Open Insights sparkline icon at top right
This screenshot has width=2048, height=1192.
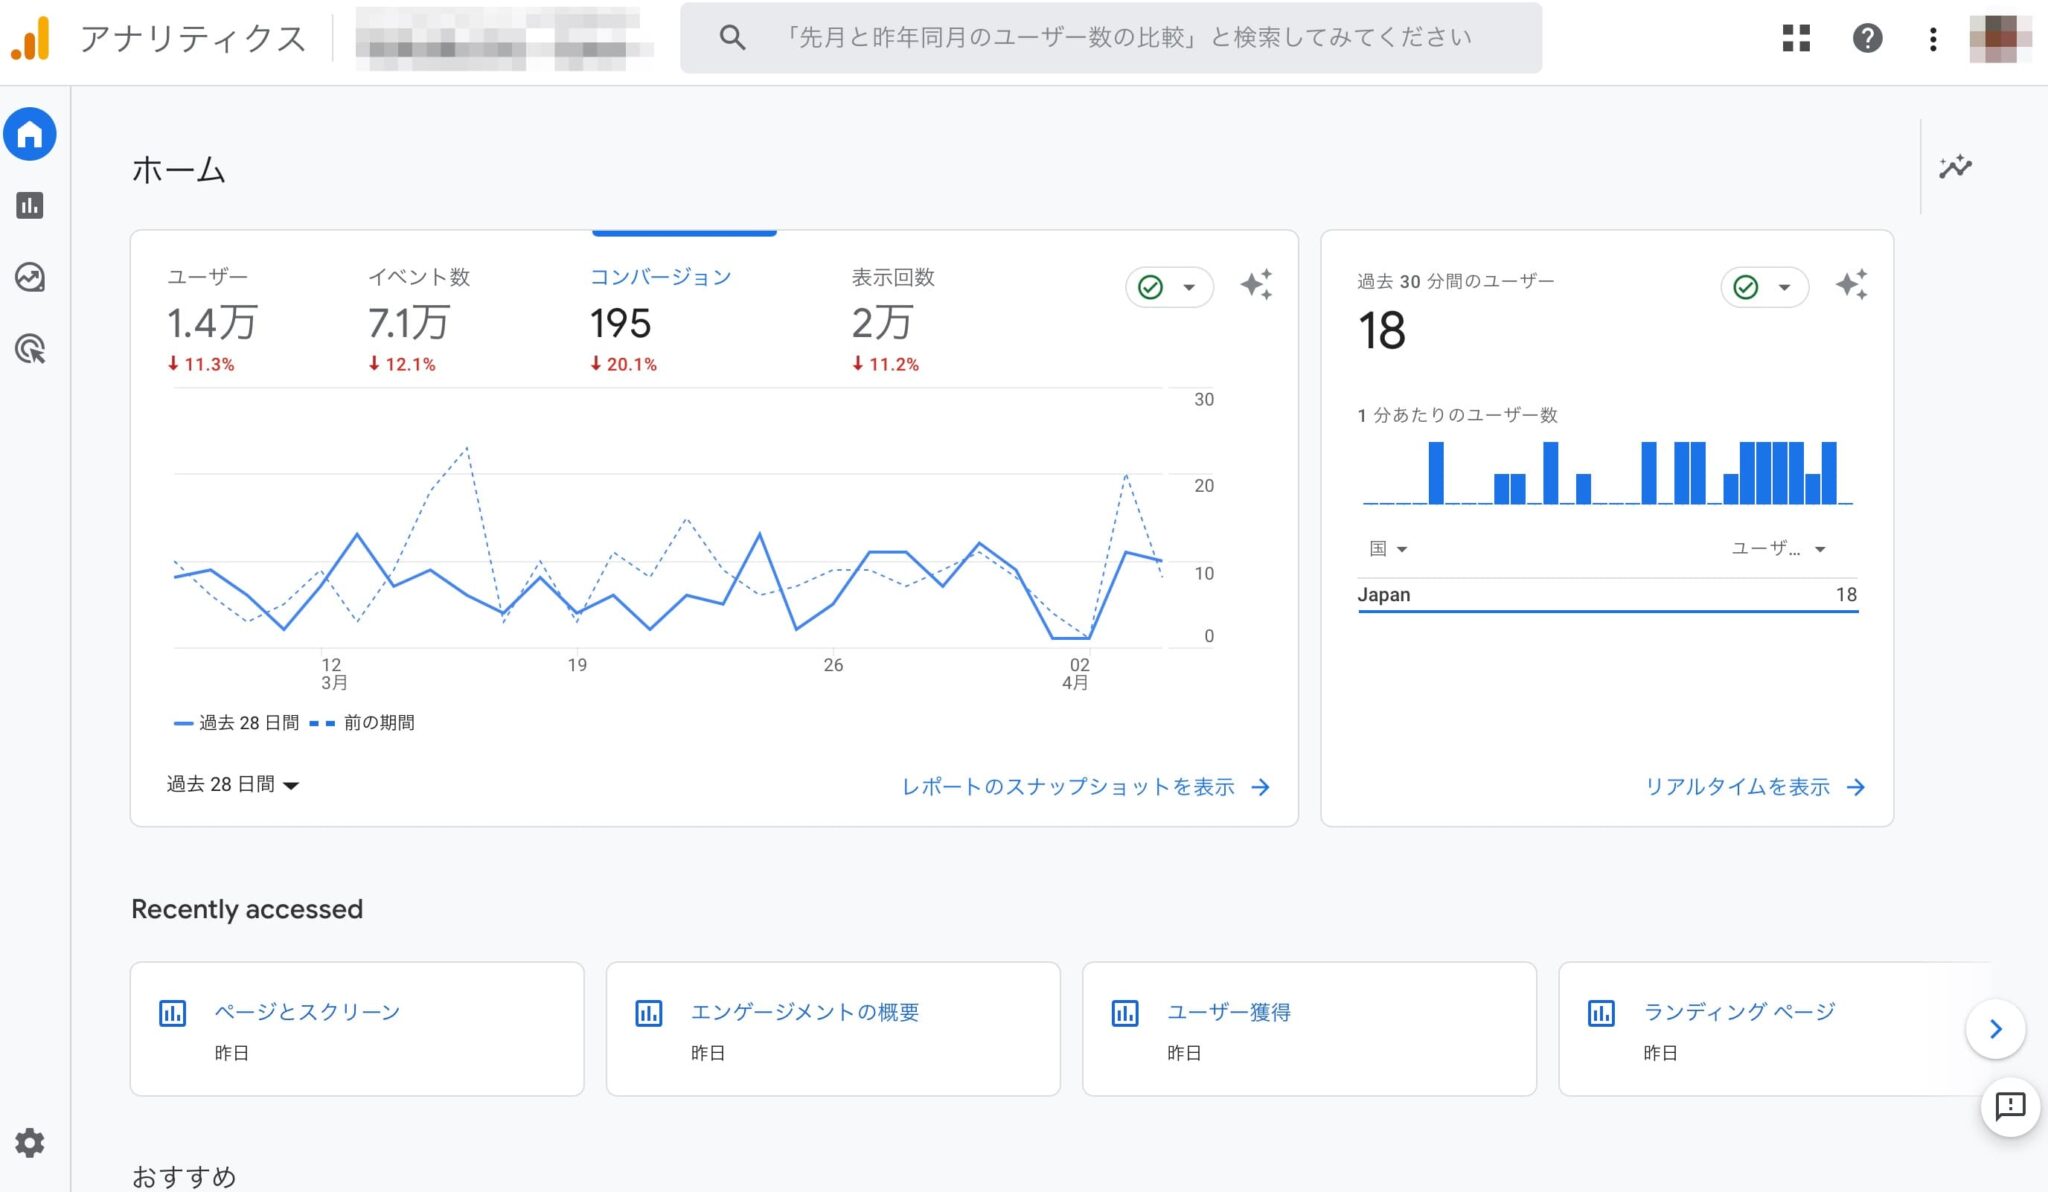(1955, 167)
